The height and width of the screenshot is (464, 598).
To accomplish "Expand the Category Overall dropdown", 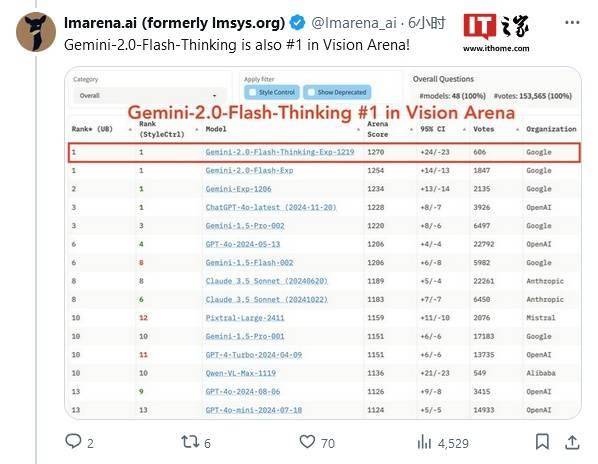I will pos(149,95).
